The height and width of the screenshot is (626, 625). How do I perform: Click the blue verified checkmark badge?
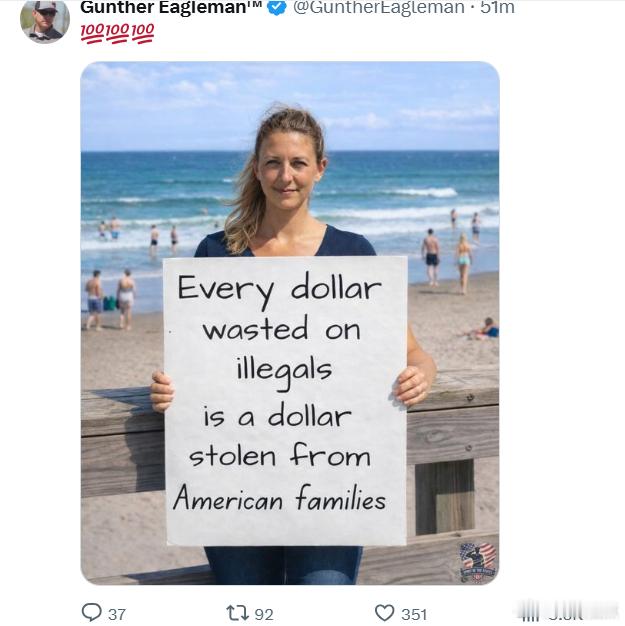point(276,7)
